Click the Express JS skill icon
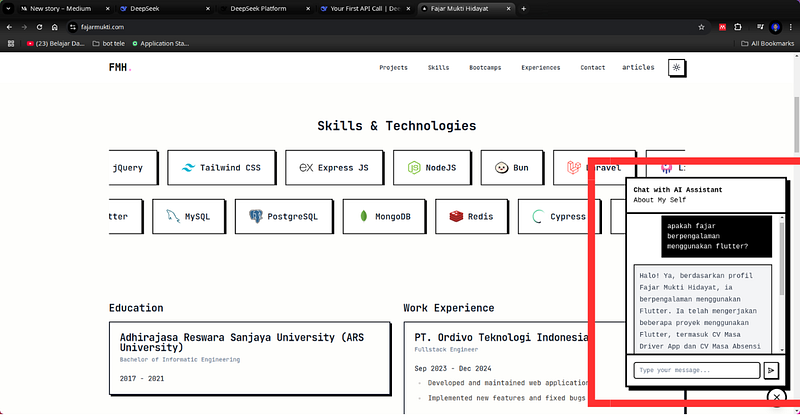The width and height of the screenshot is (800, 419). tap(306, 167)
